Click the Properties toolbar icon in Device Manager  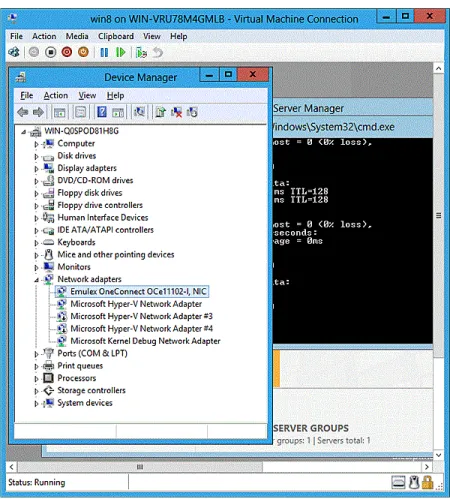(80, 112)
